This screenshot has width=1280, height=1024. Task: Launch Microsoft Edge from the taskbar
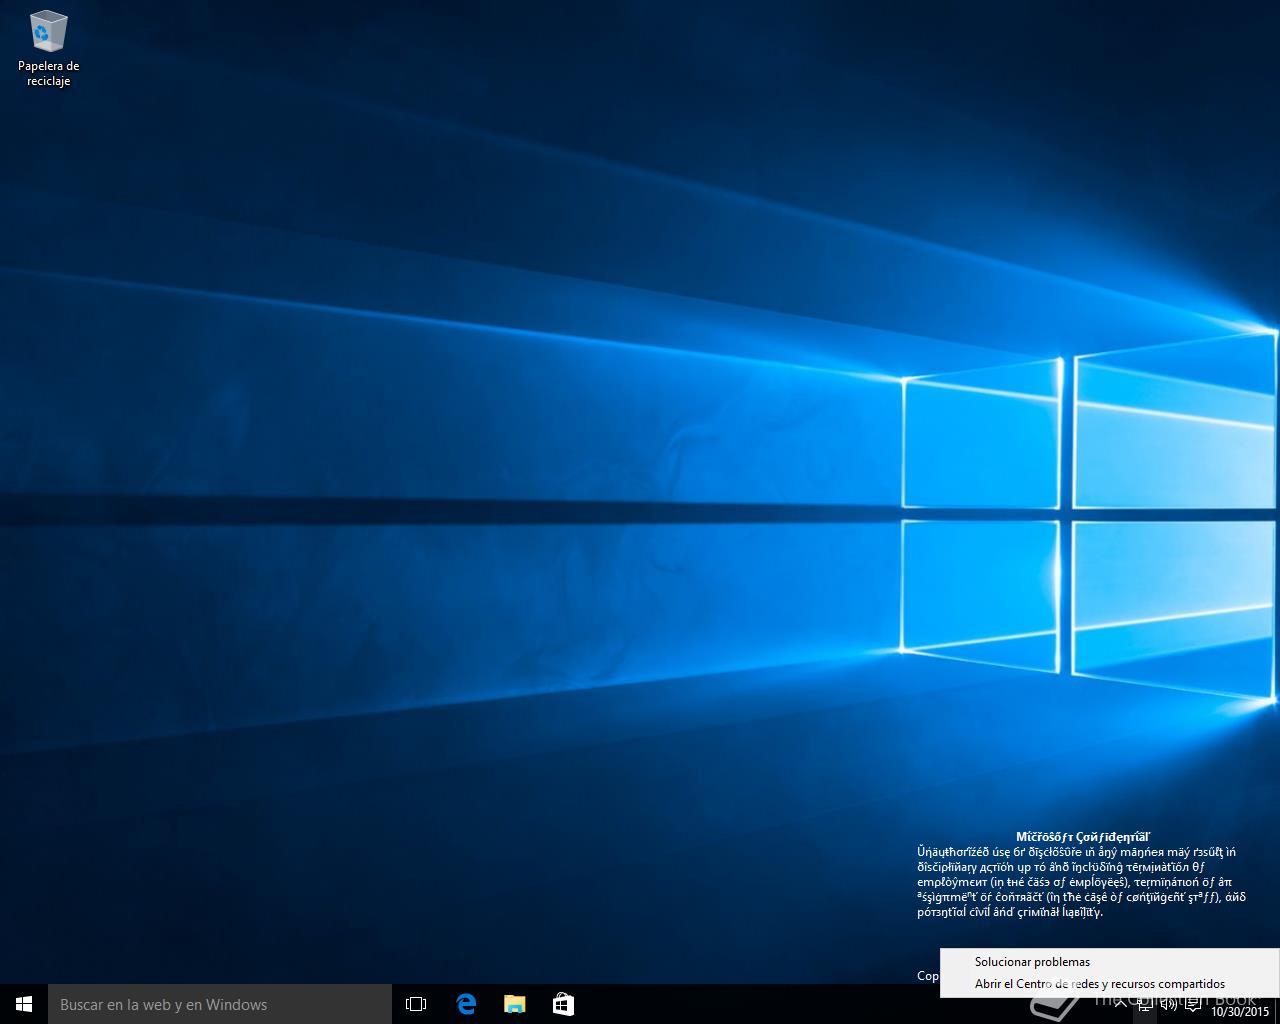coord(466,1004)
